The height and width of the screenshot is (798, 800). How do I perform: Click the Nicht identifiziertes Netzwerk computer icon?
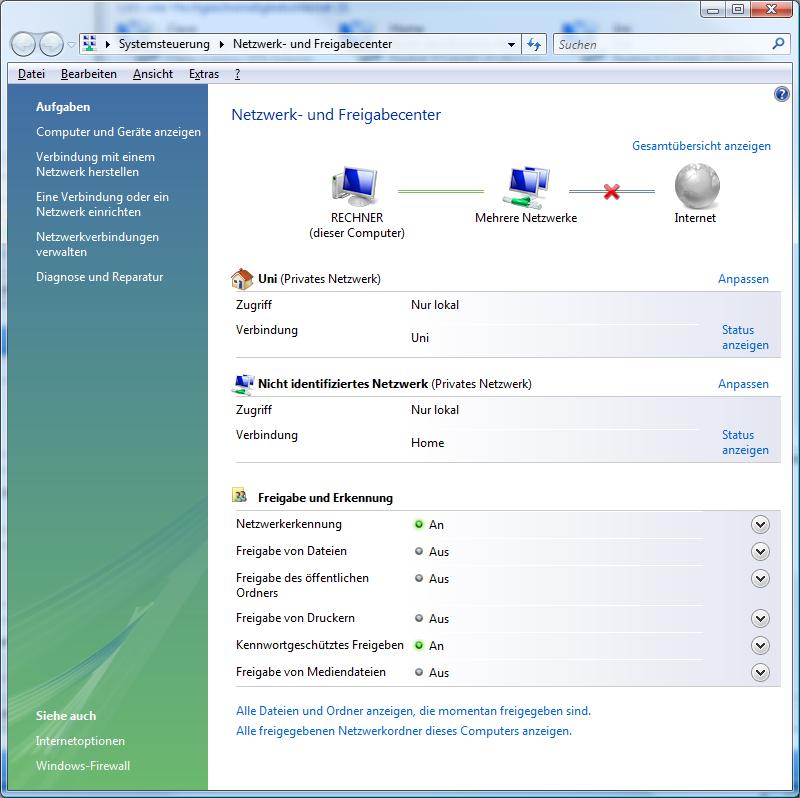point(242,384)
